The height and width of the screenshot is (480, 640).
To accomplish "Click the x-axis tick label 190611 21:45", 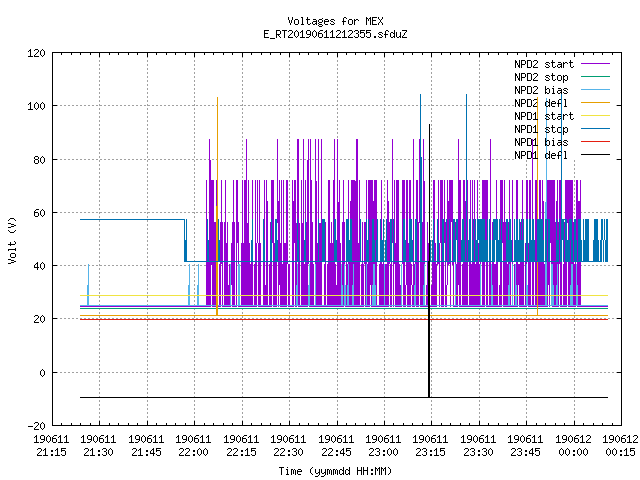I will click(146, 446).
